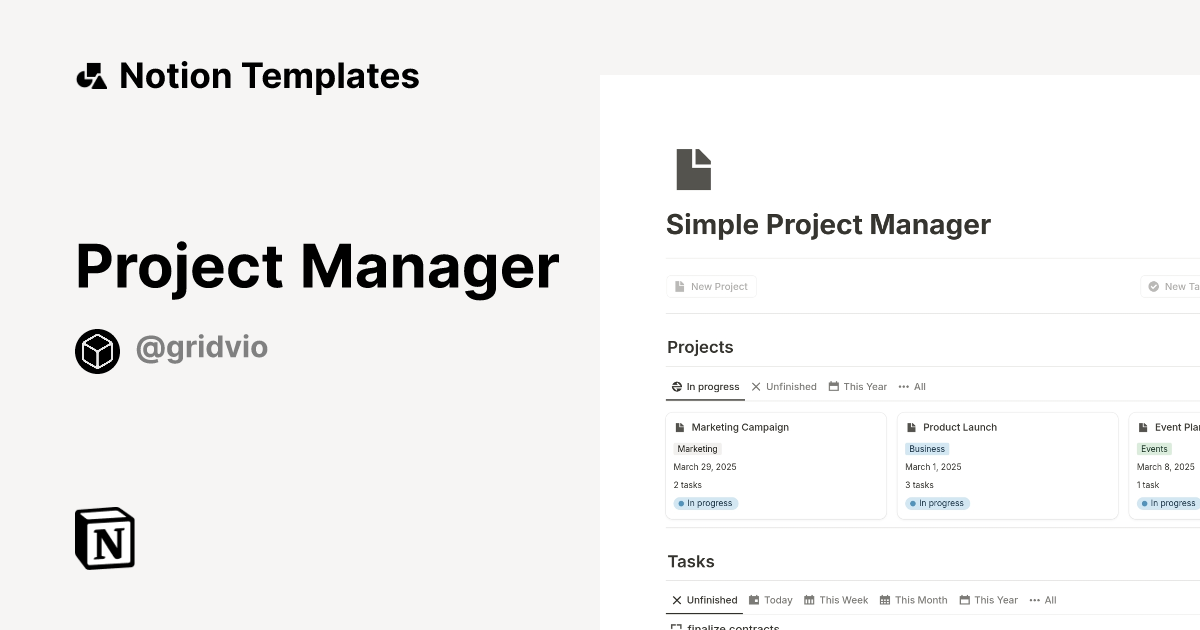Click the Product Launch page icon

[911, 427]
